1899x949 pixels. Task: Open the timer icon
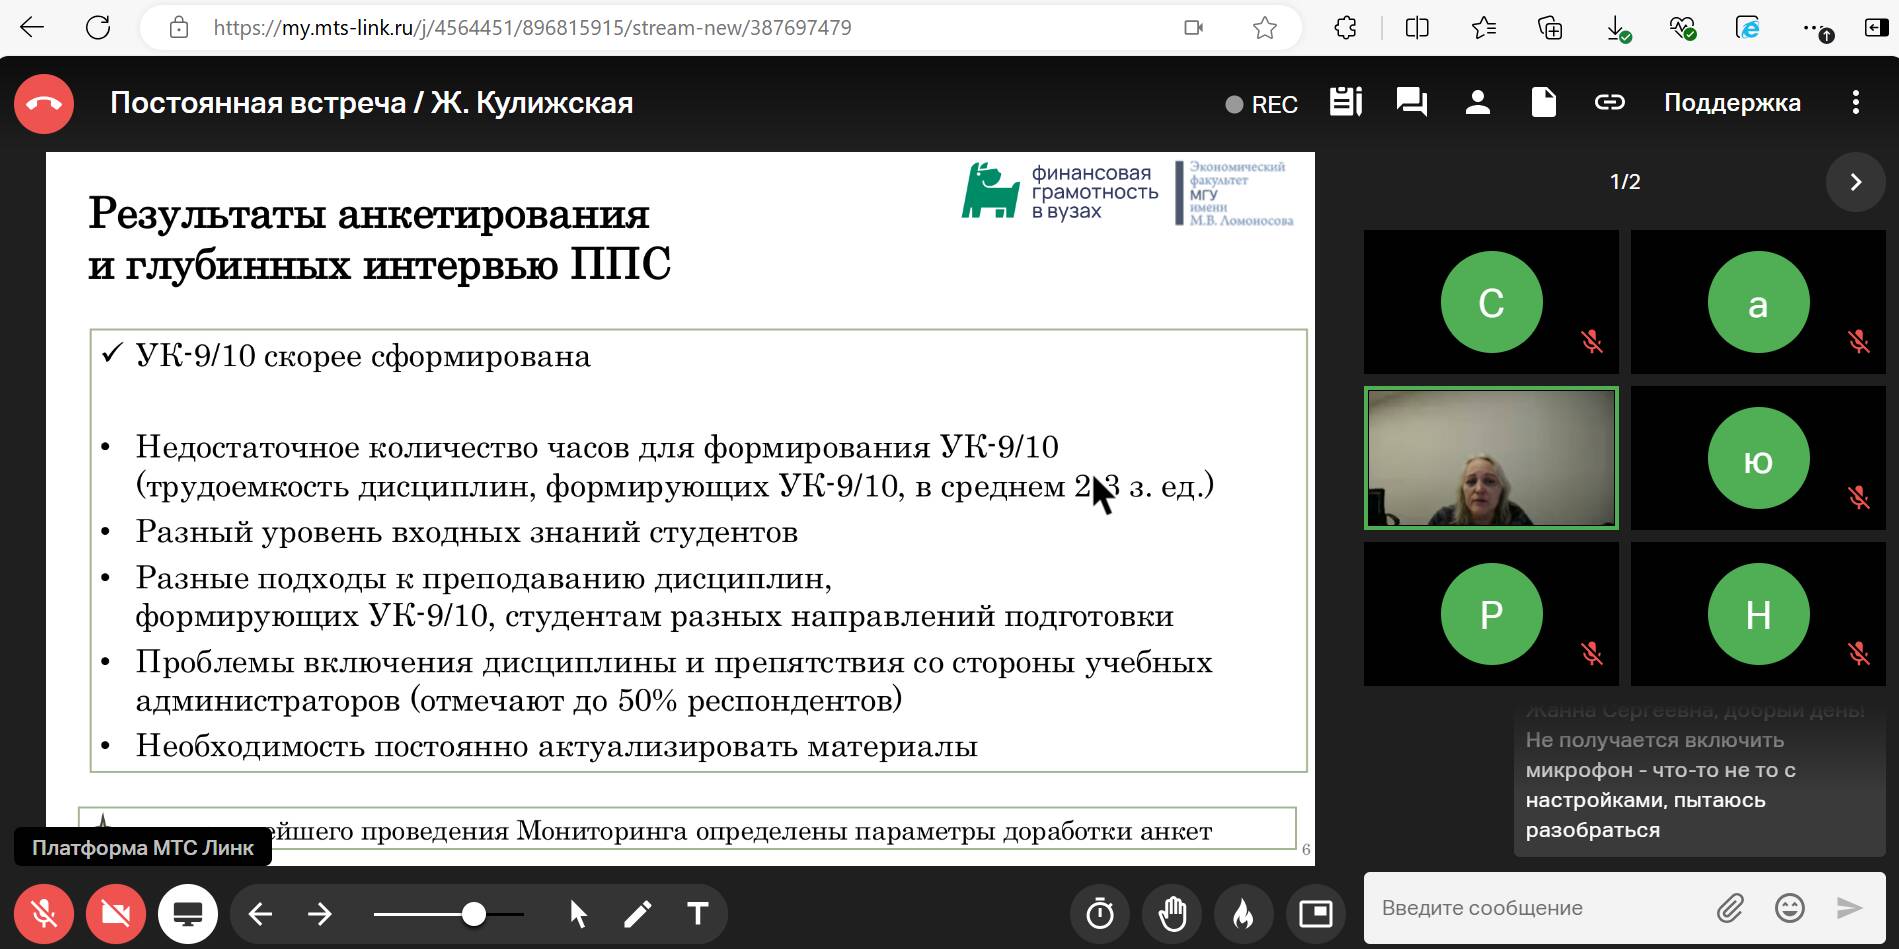1100,914
